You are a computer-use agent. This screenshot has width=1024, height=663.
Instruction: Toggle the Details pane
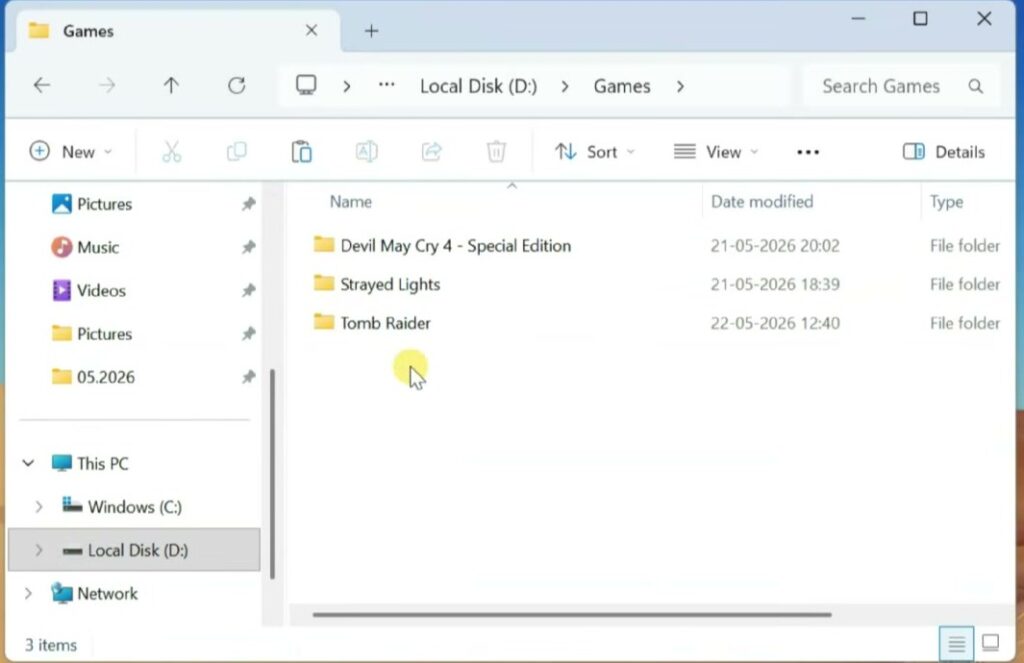point(943,152)
